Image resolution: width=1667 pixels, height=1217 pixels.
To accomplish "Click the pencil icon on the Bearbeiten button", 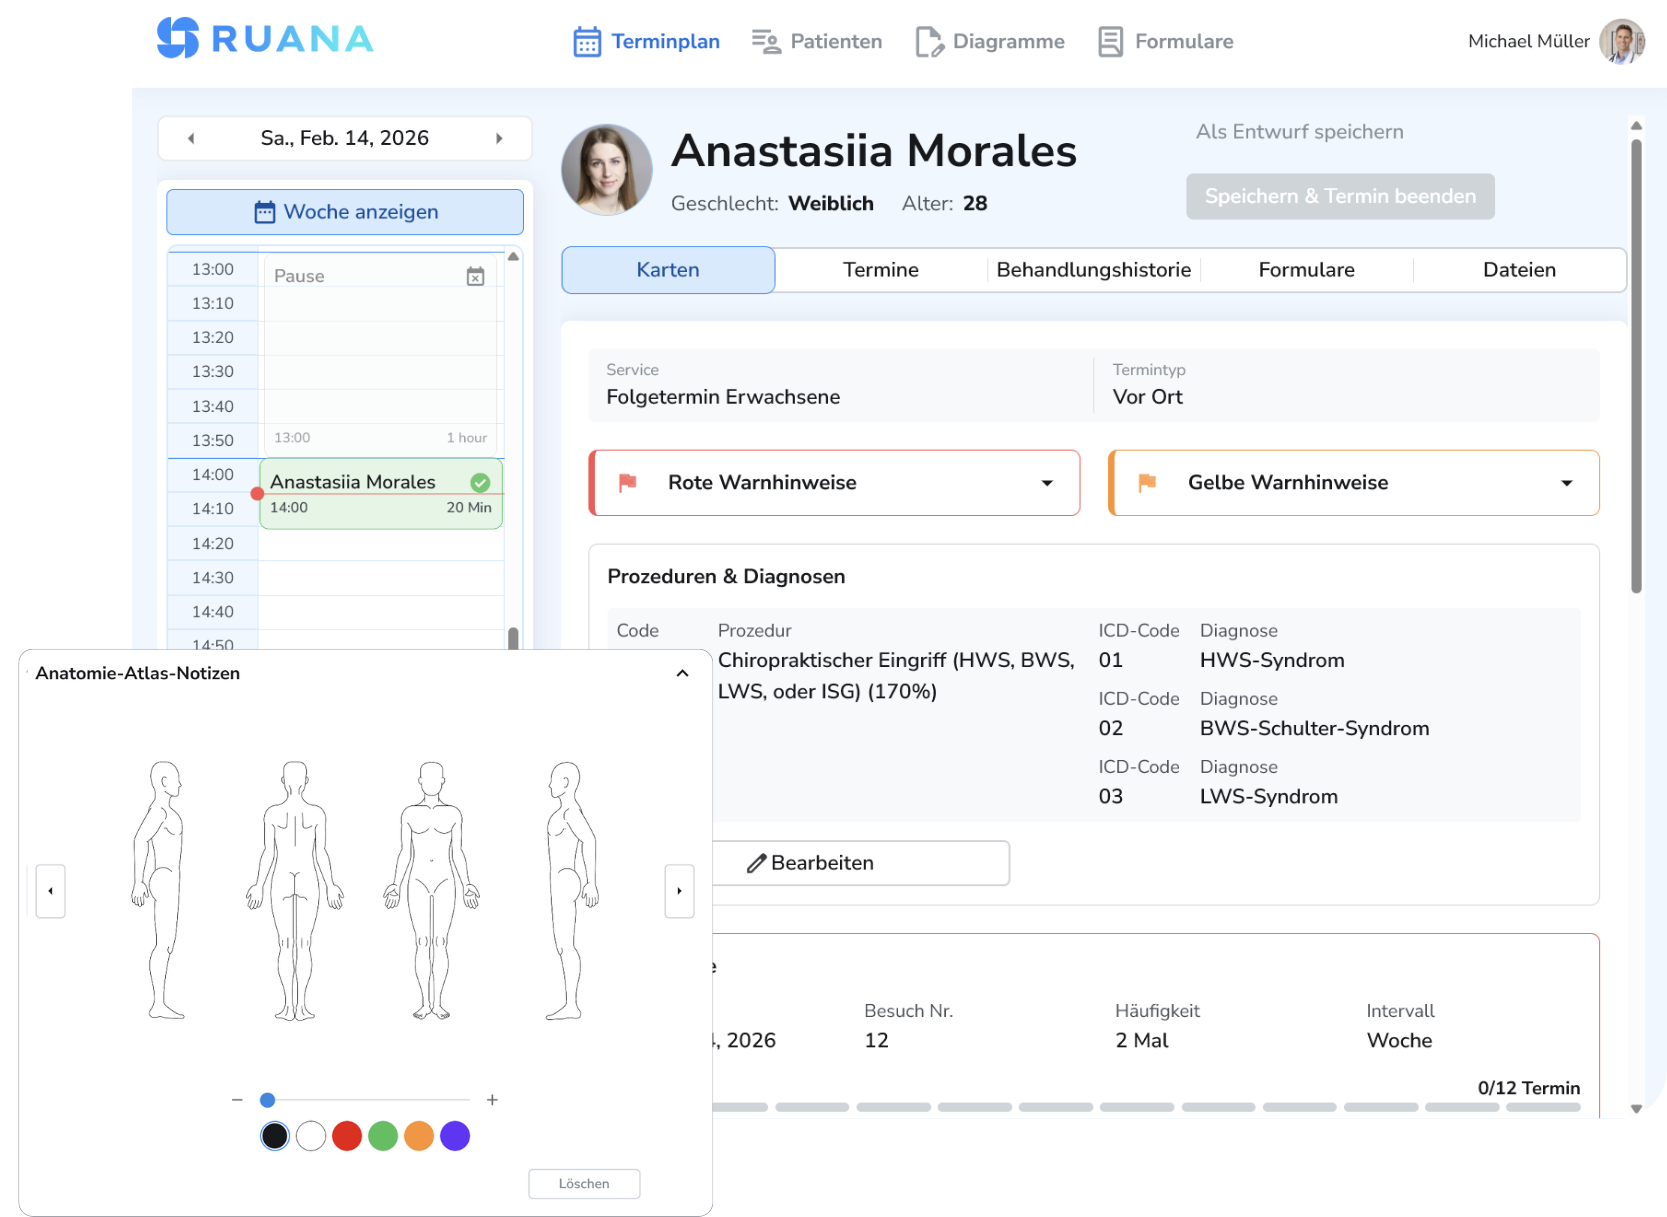I will click(x=757, y=862).
